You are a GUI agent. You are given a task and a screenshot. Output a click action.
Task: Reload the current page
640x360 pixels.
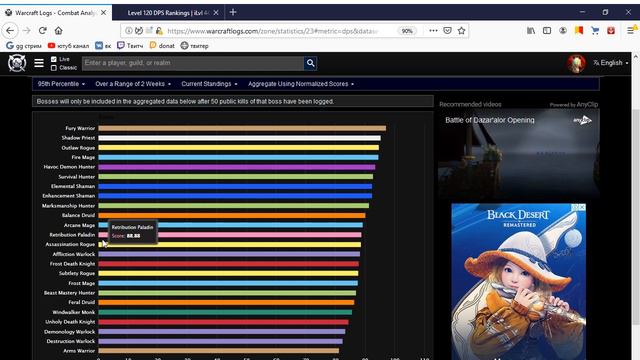point(42,31)
